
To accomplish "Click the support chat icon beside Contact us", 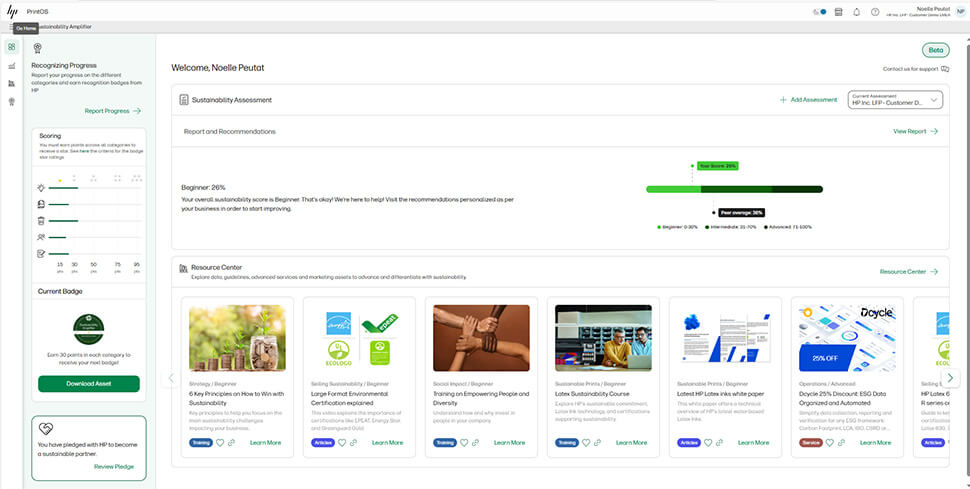I will click(x=945, y=69).
